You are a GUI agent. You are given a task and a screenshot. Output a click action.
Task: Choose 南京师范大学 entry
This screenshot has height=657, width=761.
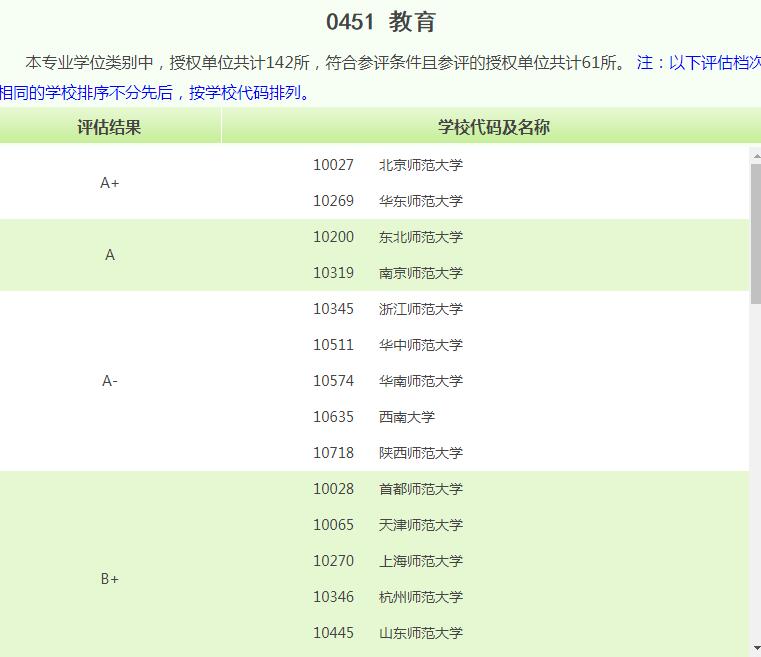pos(420,273)
